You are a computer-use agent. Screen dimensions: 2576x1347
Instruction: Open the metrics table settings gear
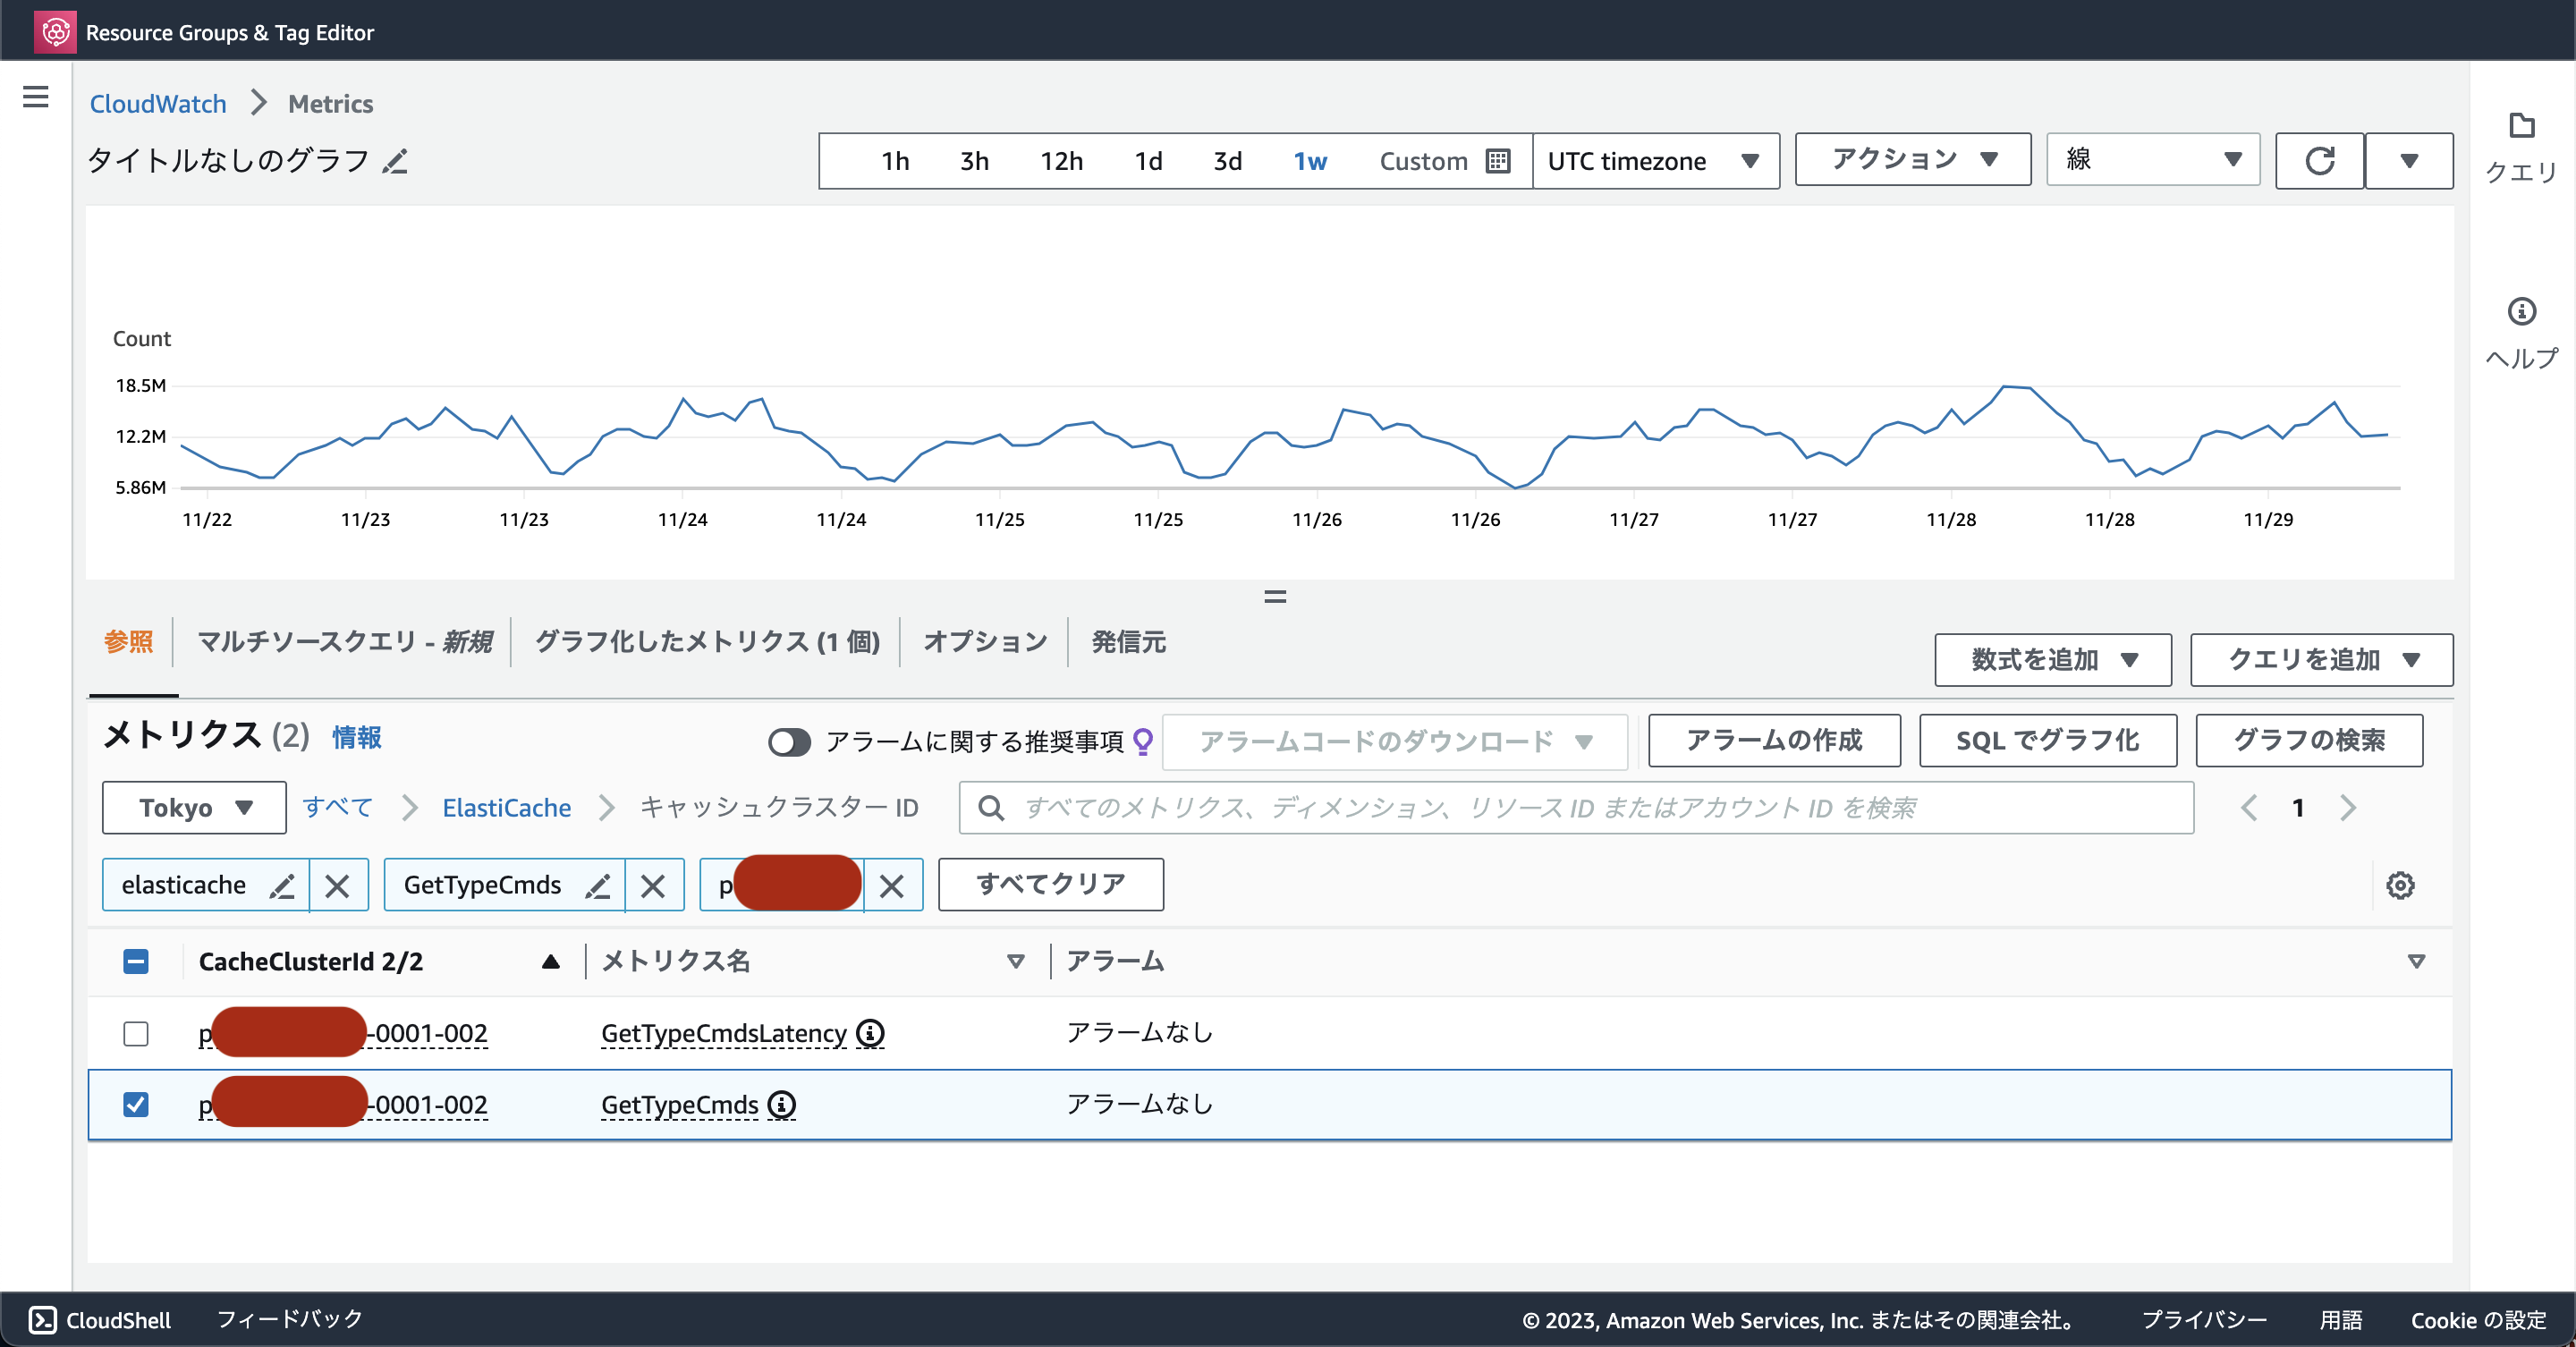[2401, 885]
